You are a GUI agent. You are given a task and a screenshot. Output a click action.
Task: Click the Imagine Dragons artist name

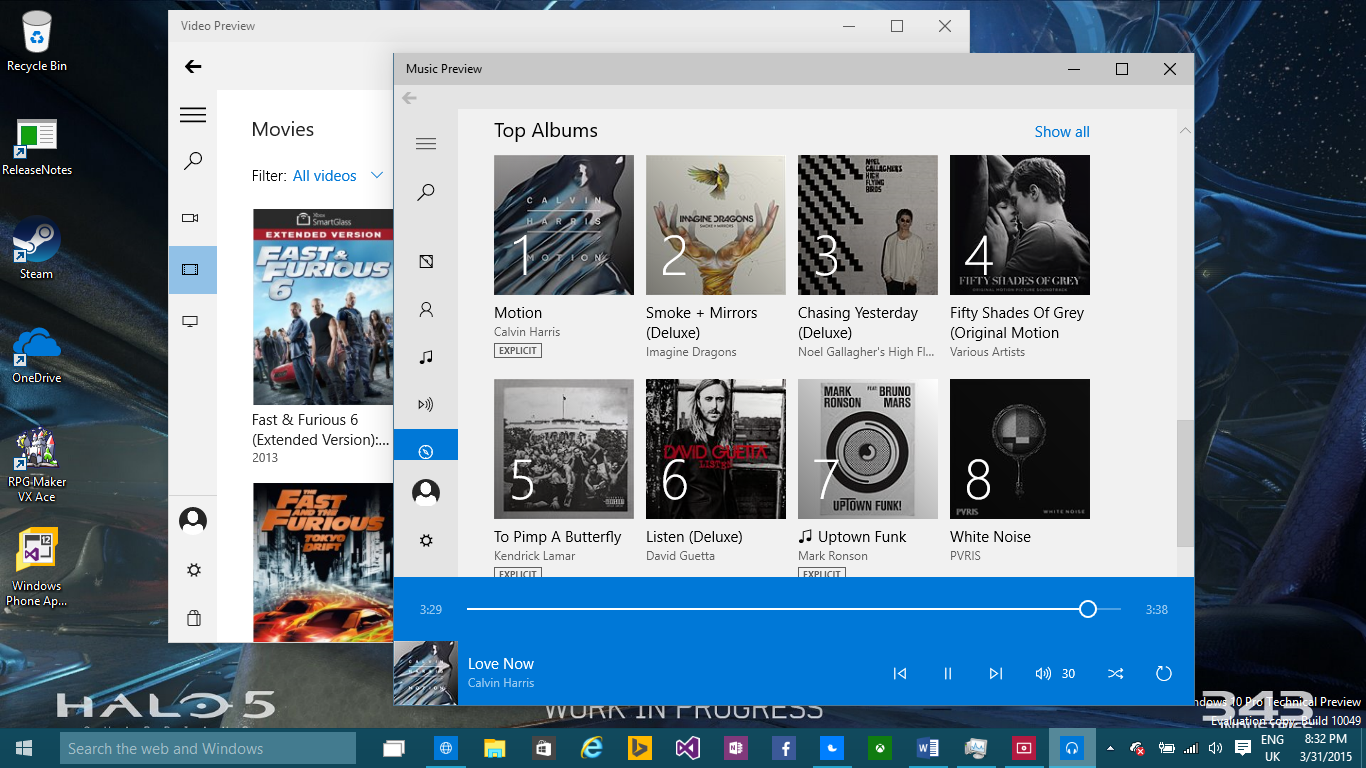coord(691,352)
